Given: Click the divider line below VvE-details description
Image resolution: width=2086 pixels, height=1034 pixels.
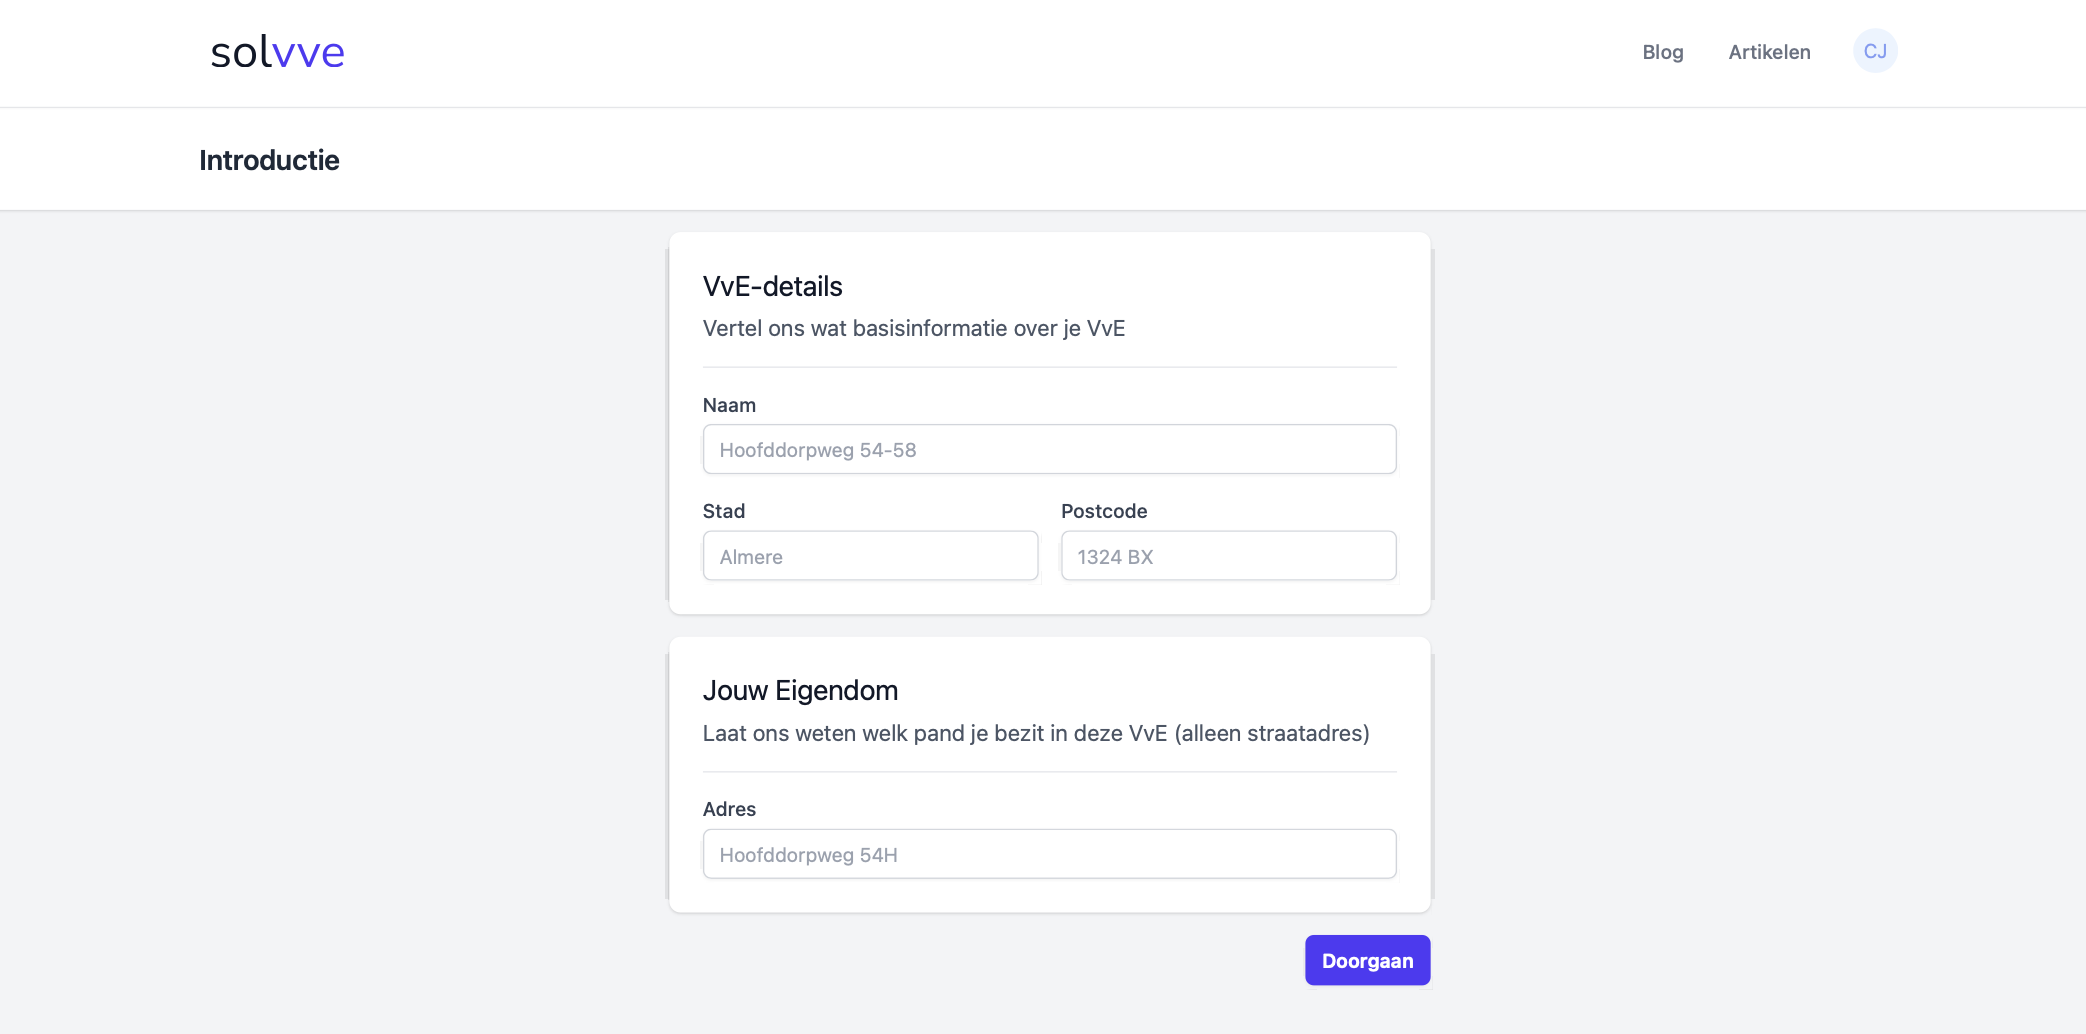Looking at the screenshot, I should tap(1049, 367).
